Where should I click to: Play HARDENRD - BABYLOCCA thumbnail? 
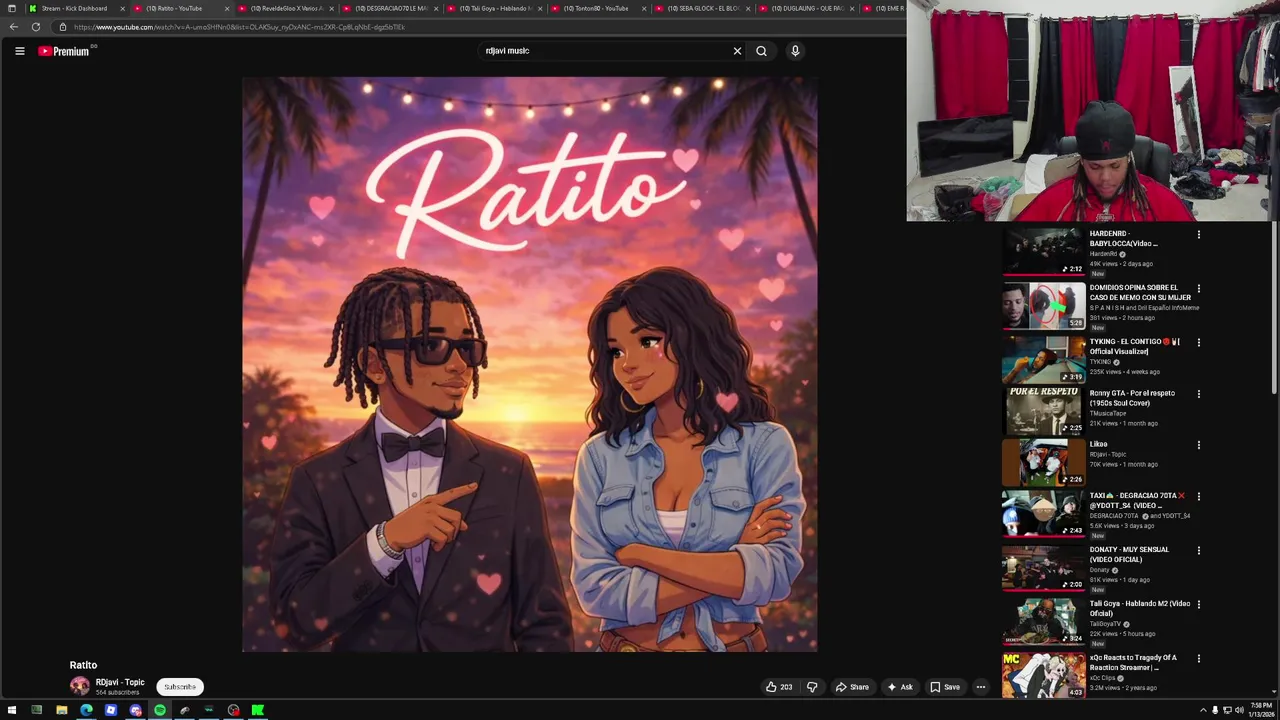tap(1044, 251)
